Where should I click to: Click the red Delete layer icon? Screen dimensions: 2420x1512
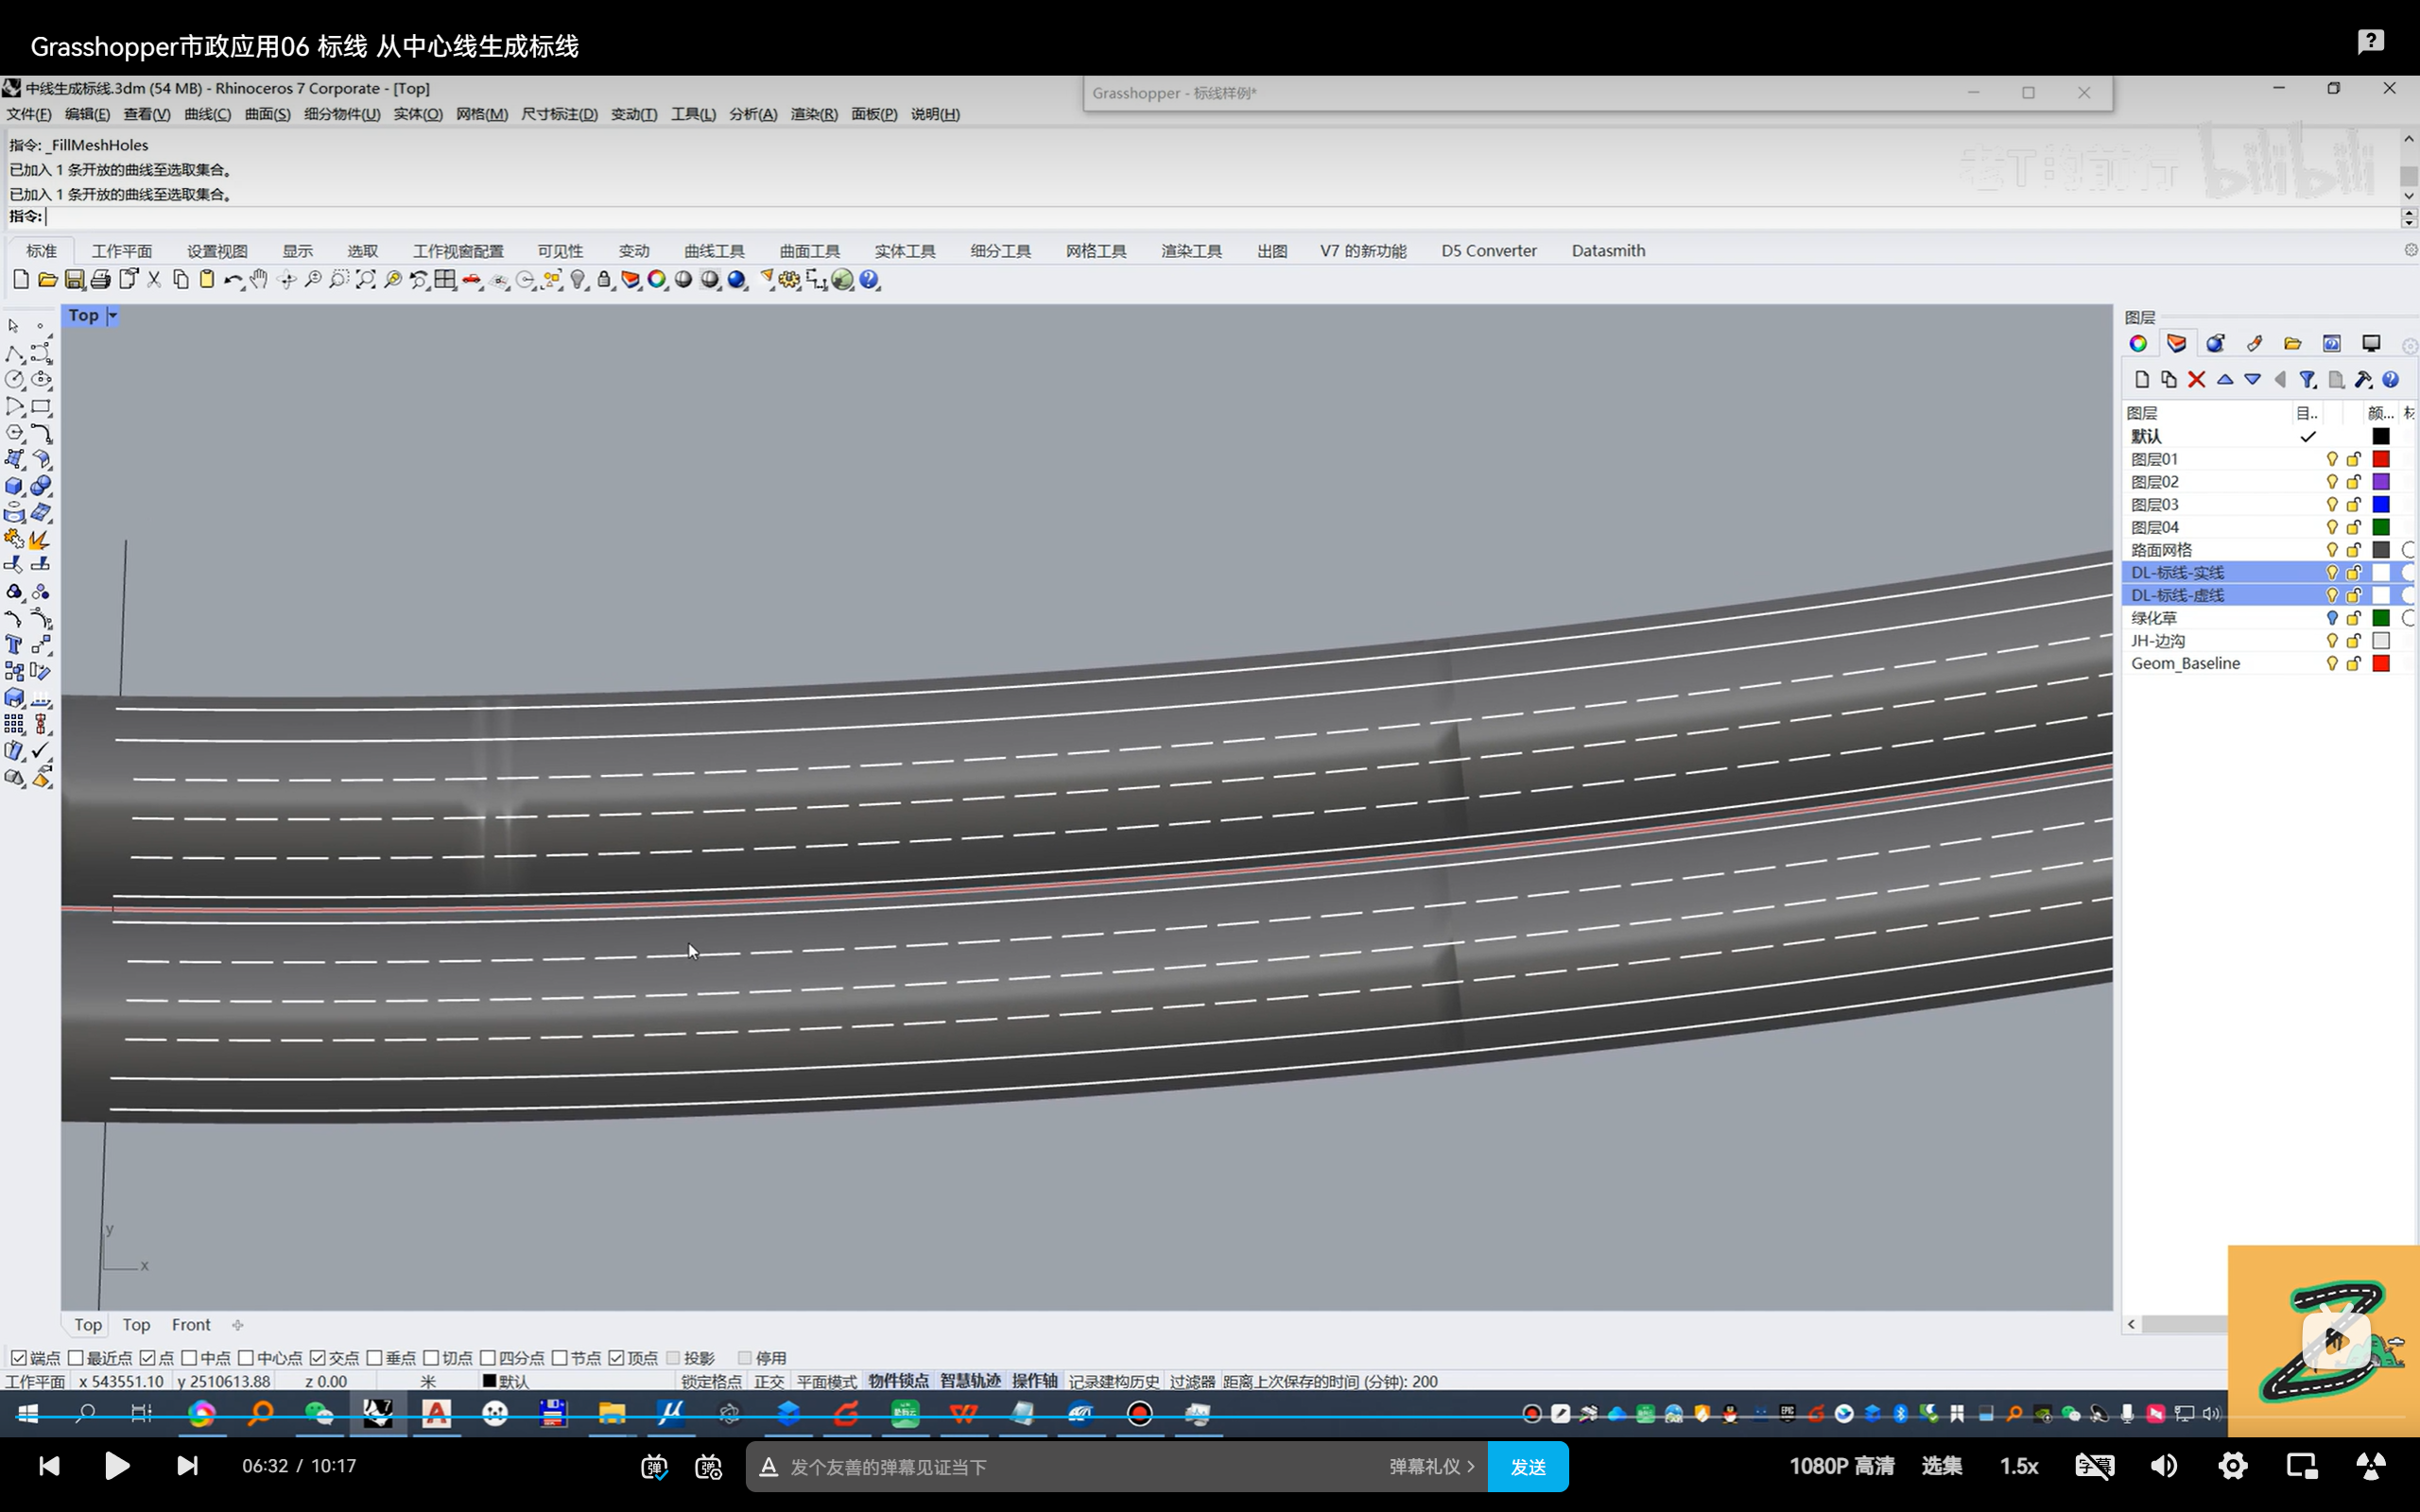(2196, 380)
